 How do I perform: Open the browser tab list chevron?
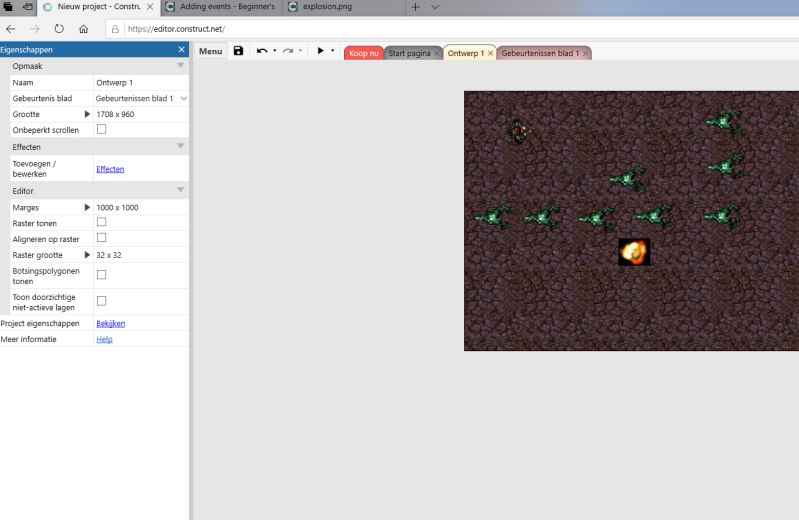(435, 7)
